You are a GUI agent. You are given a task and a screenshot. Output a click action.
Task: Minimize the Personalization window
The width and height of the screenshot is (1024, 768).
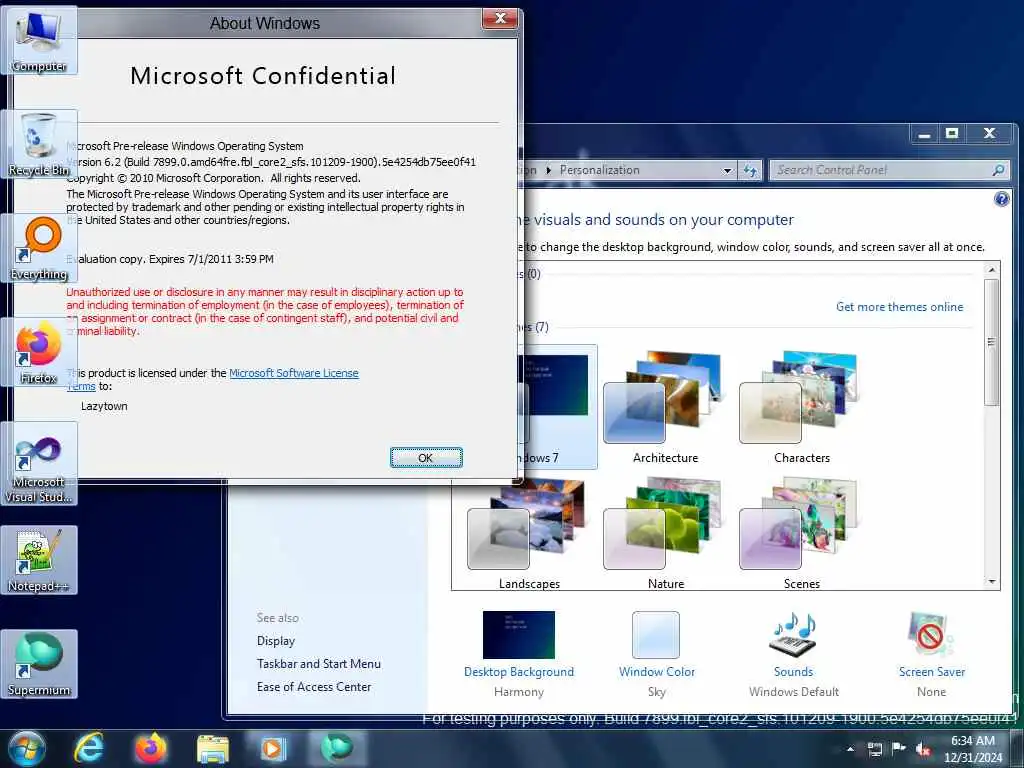tap(924, 135)
